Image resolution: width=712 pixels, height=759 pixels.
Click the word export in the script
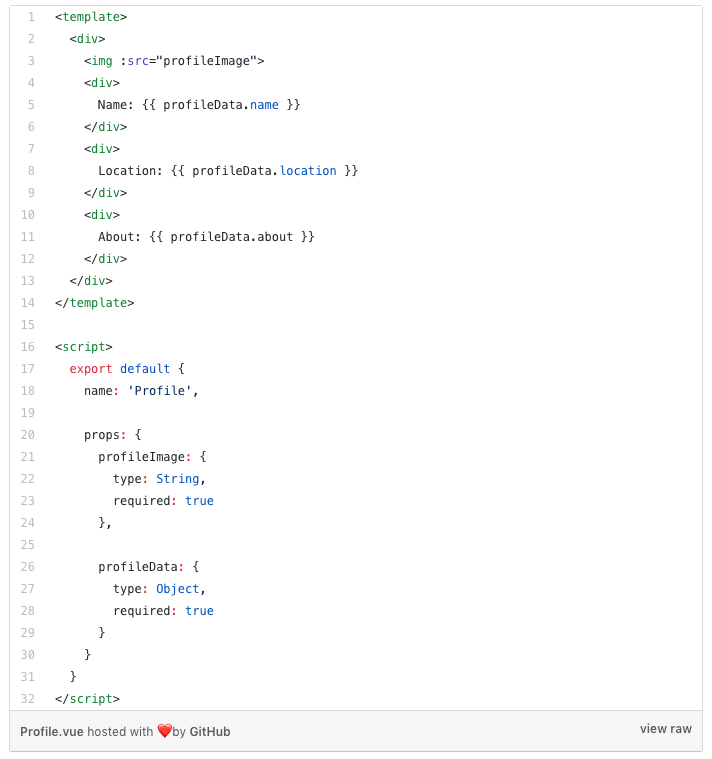click(x=91, y=369)
